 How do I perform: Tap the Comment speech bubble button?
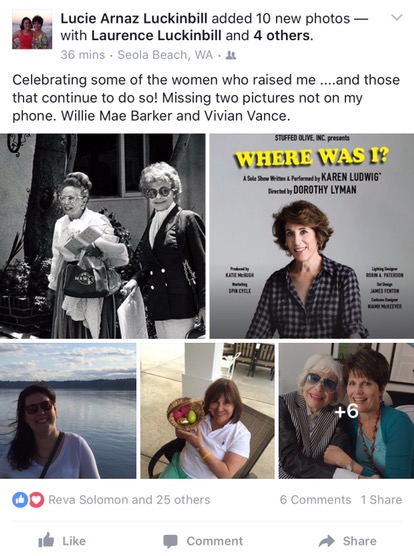(x=203, y=541)
